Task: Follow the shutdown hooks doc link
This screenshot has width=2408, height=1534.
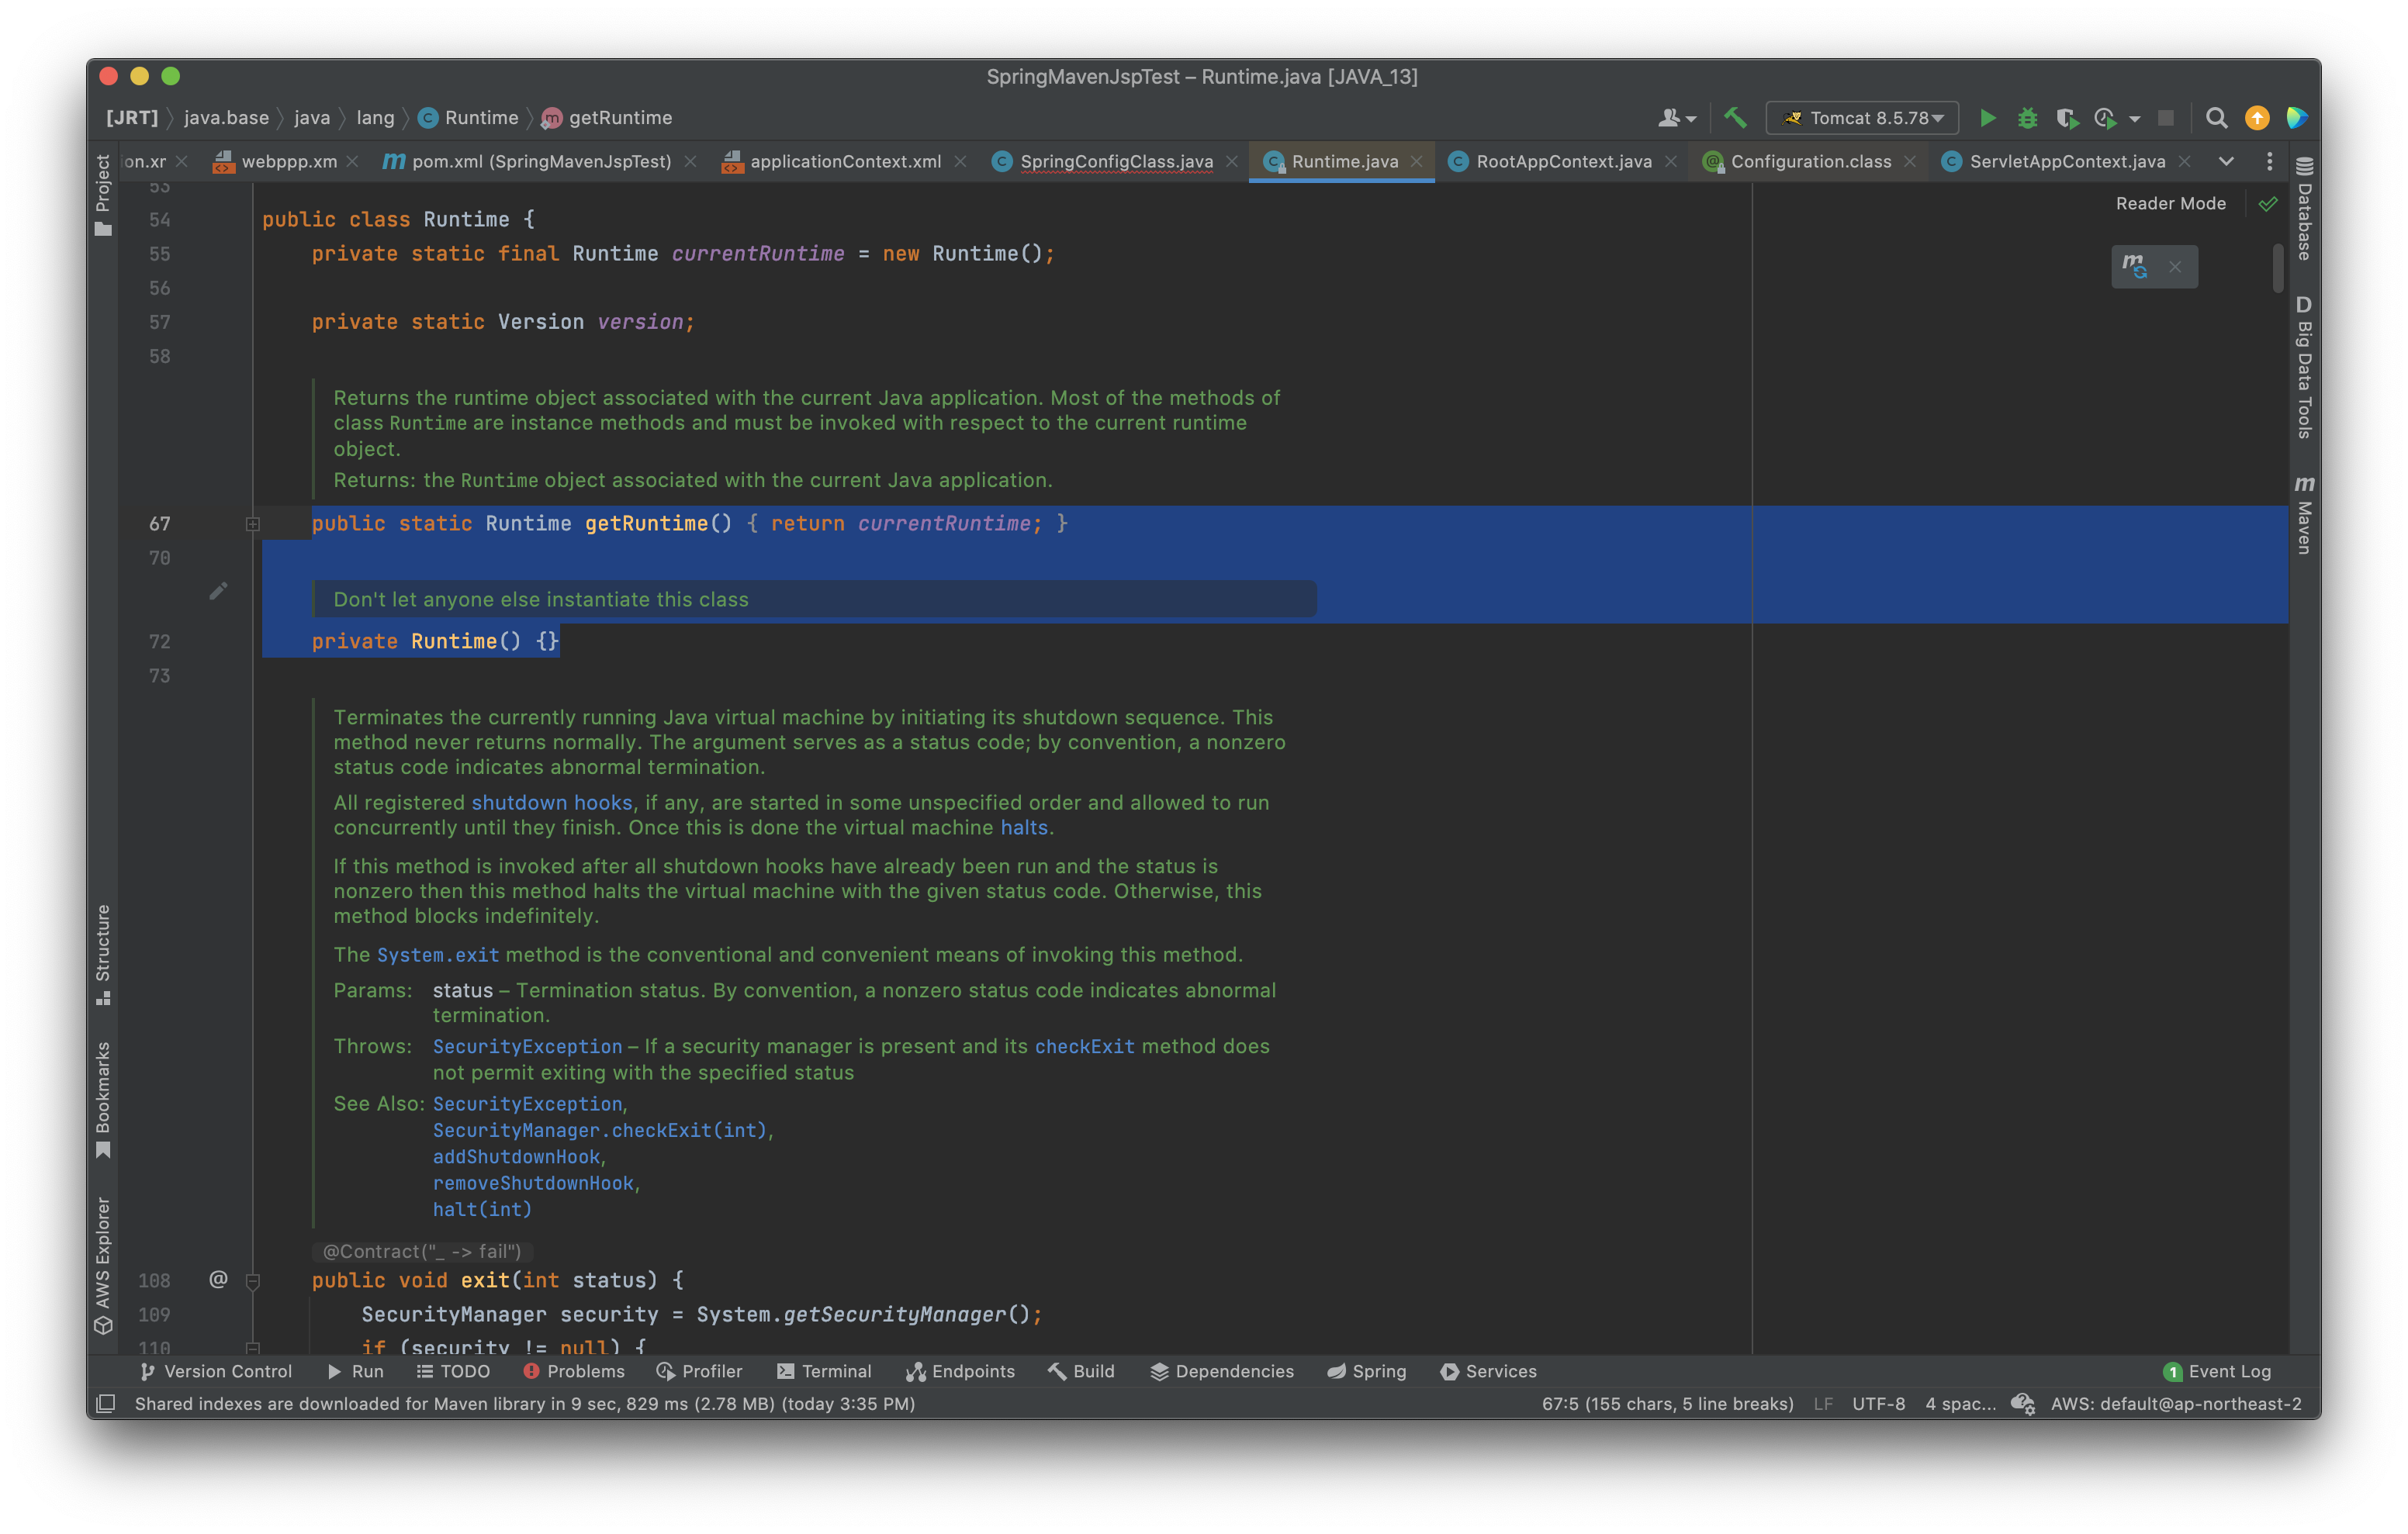Action: click(551, 802)
